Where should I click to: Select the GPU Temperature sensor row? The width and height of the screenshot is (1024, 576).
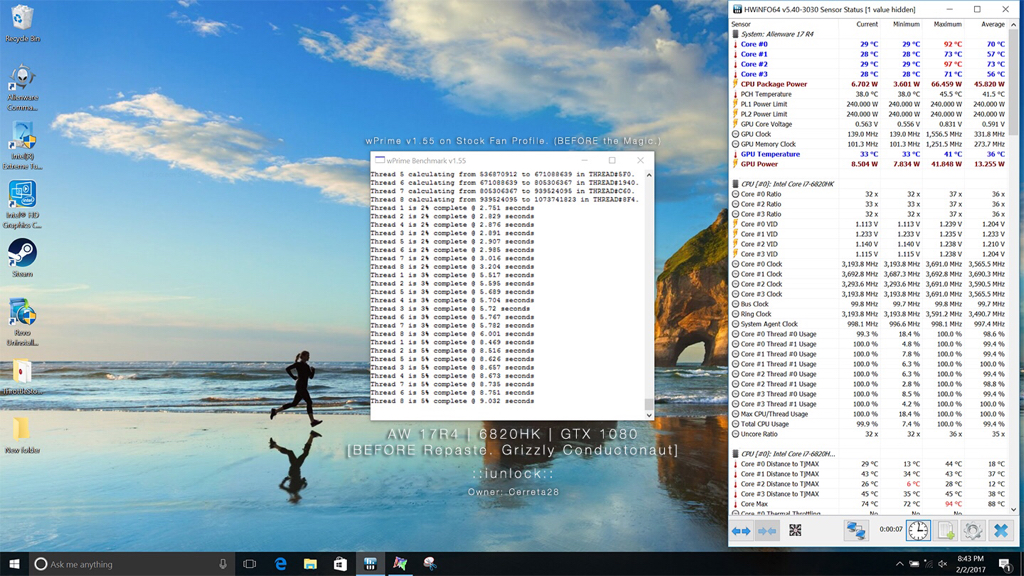tap(869, 154)
